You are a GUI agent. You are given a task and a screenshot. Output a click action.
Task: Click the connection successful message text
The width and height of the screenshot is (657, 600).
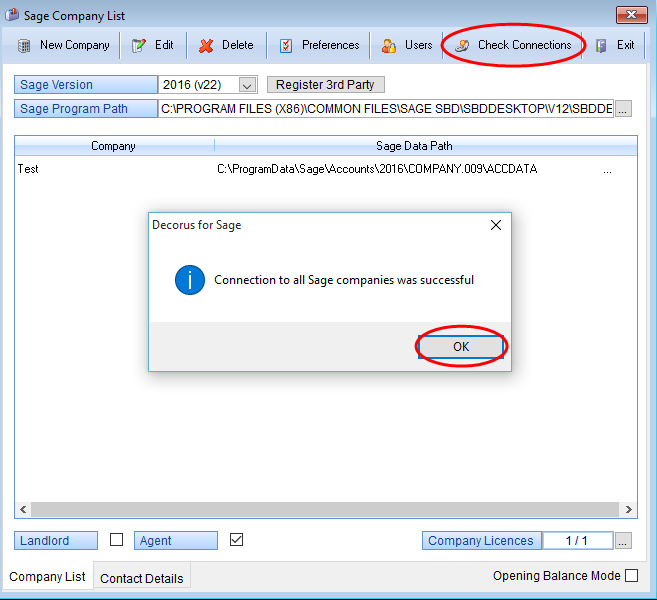click(x=344, y=280)
